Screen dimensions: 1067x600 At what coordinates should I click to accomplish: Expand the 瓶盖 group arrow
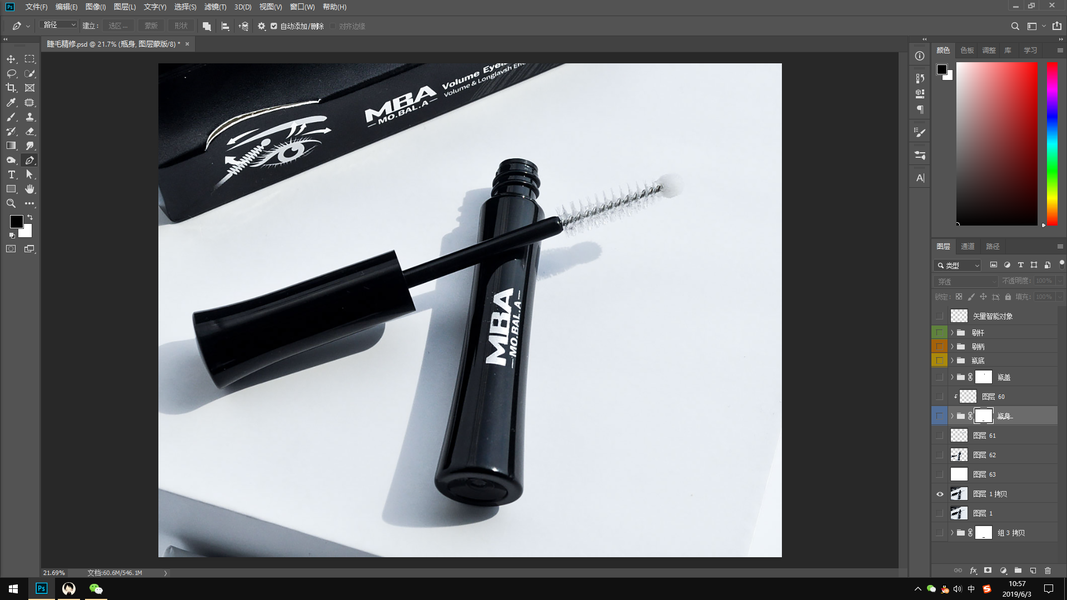coord(952,377)
